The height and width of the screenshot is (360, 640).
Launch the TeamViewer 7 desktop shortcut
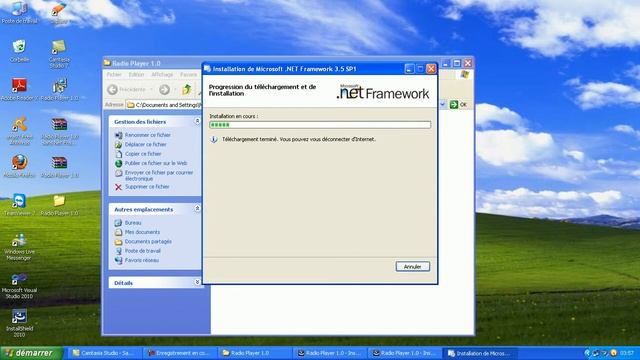coord(19,204)
